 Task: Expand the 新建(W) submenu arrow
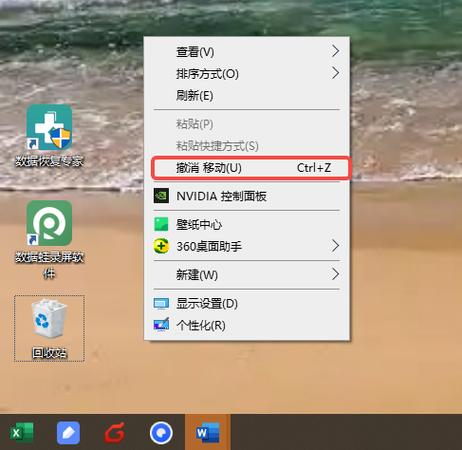coord(335,274)
